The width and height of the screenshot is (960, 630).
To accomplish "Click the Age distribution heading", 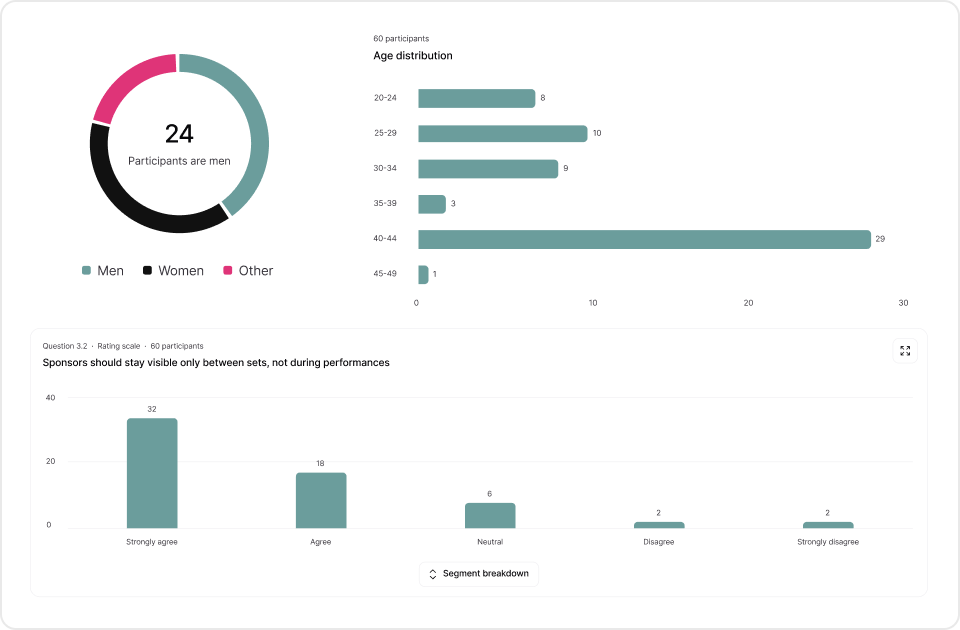I will tap(413, 56).
